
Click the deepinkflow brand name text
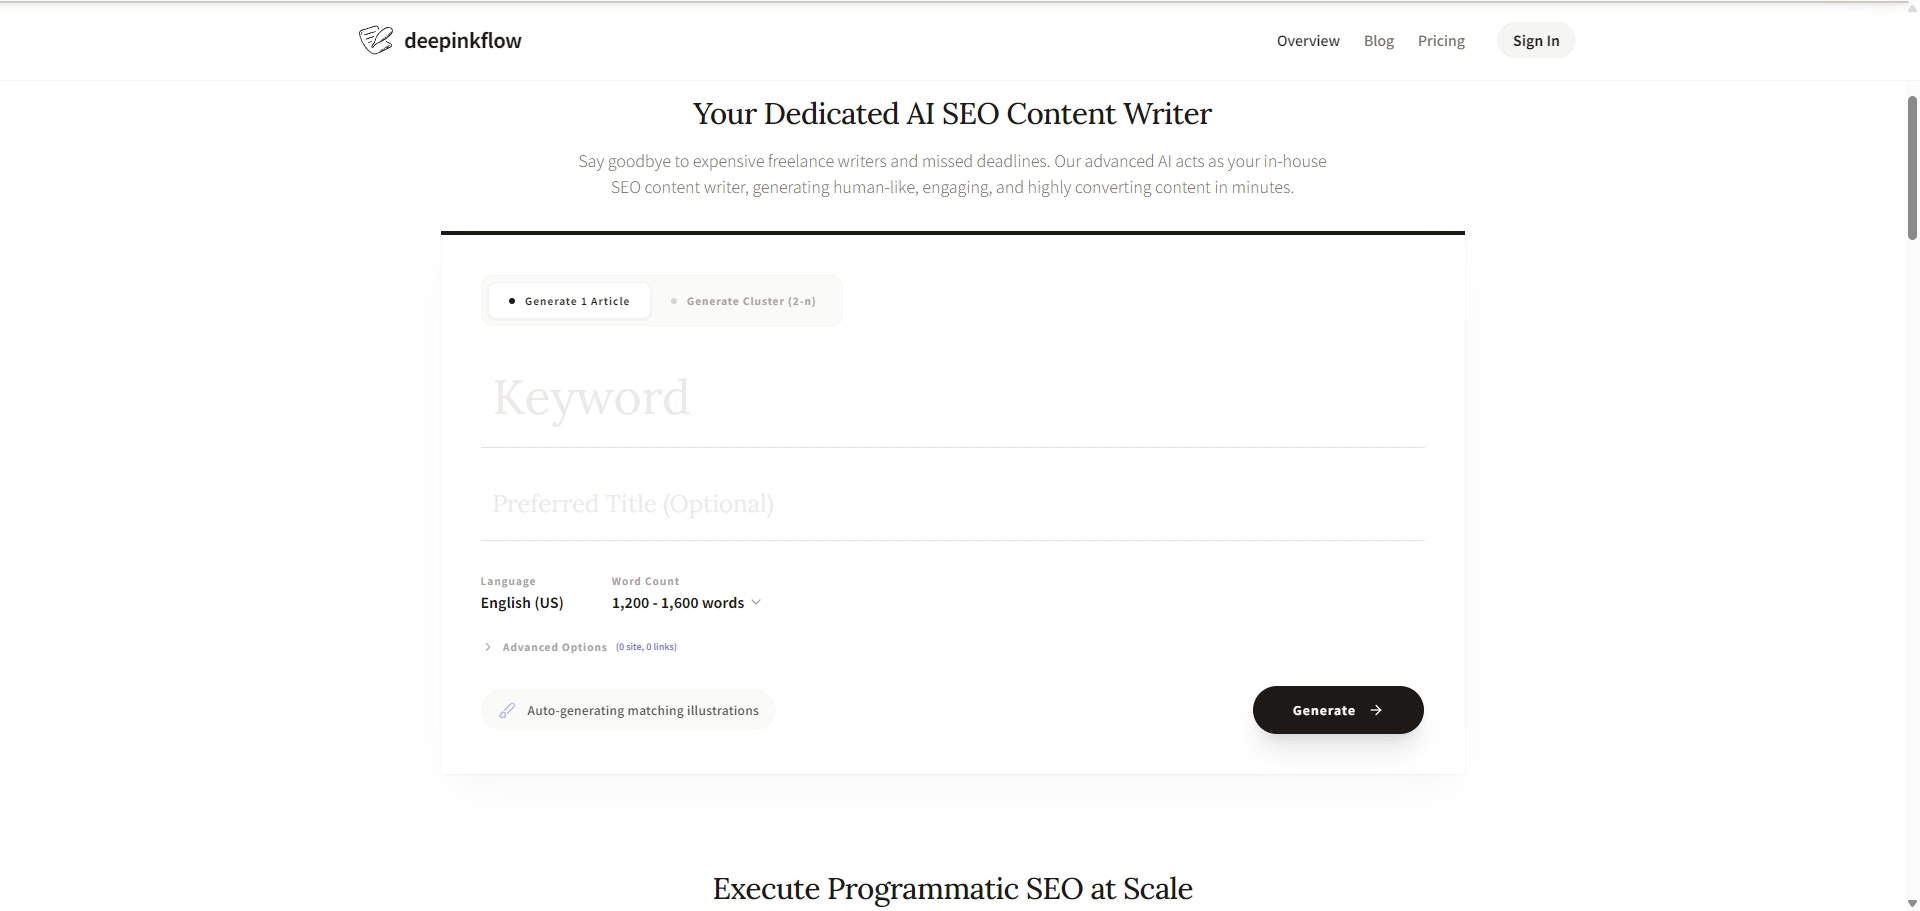coord(463,40)
